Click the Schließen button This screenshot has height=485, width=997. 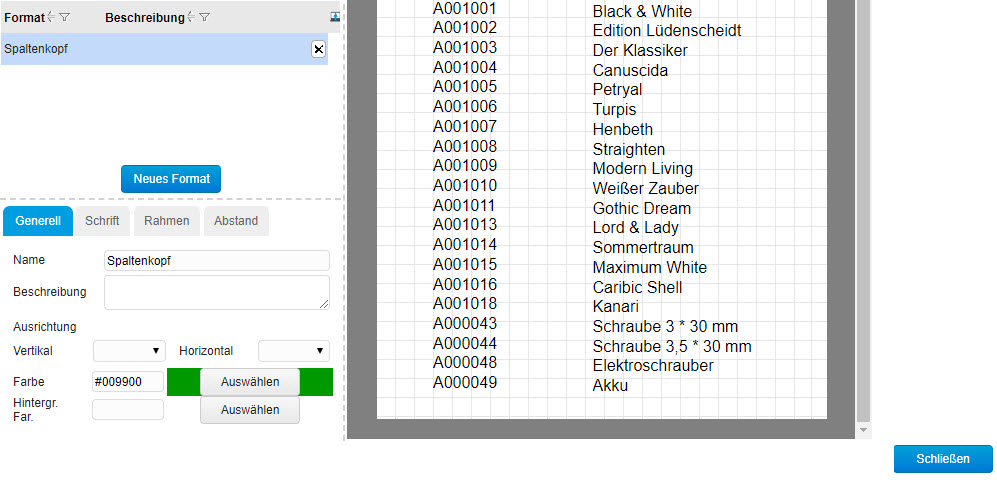[943, 459]
